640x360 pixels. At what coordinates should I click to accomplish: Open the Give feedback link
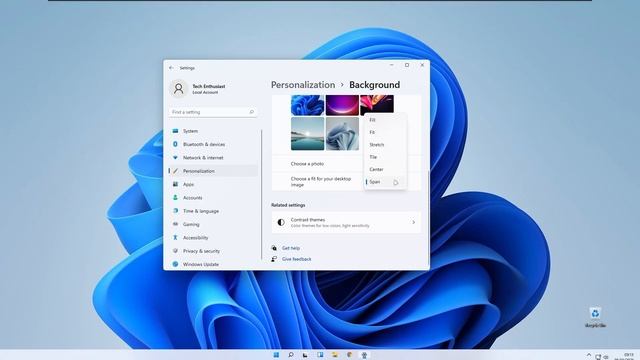point(297,259)
